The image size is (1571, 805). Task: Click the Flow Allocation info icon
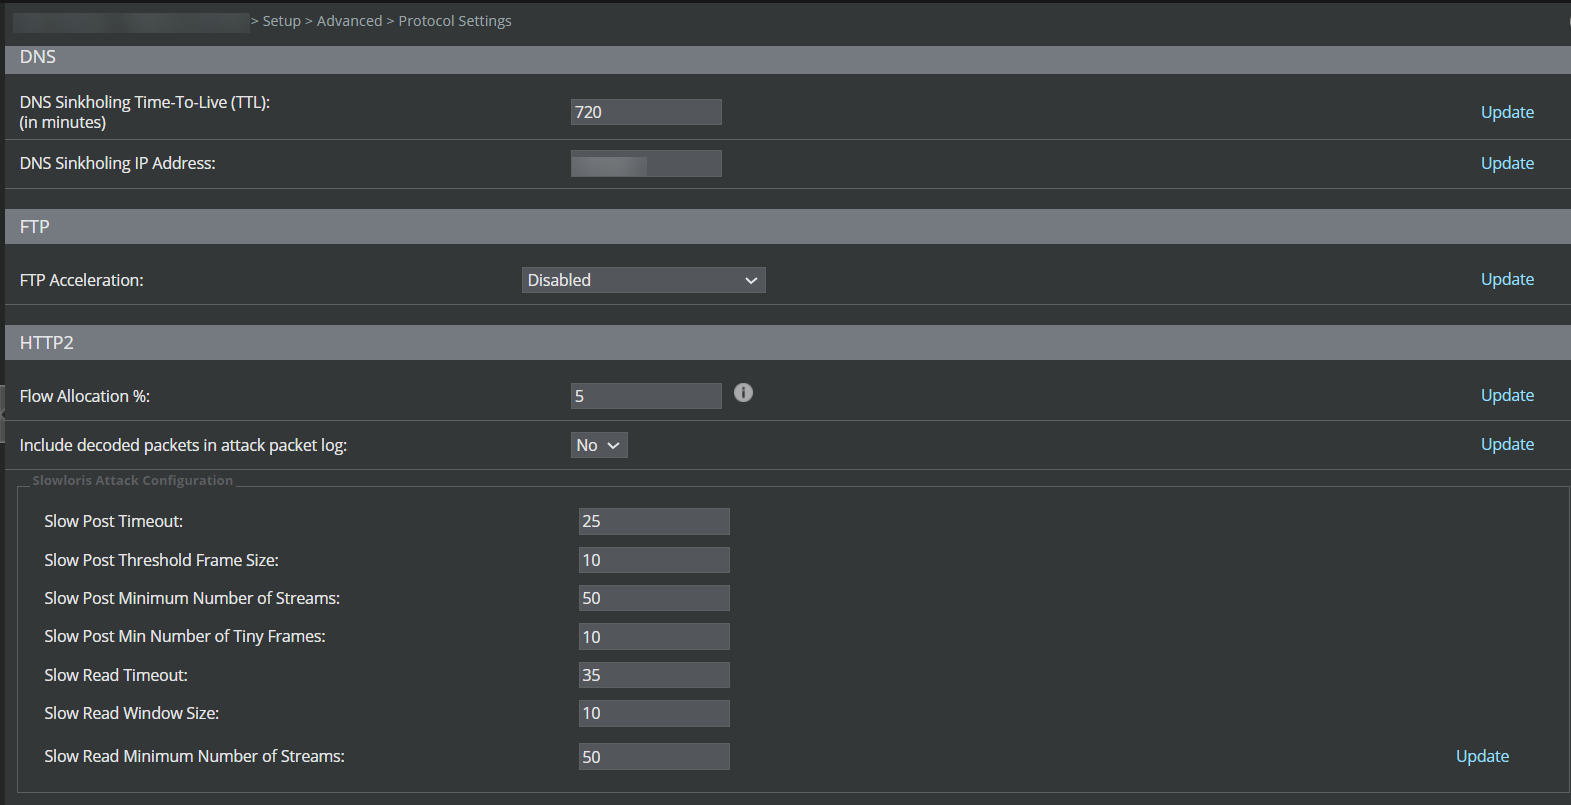coord(743,393)
